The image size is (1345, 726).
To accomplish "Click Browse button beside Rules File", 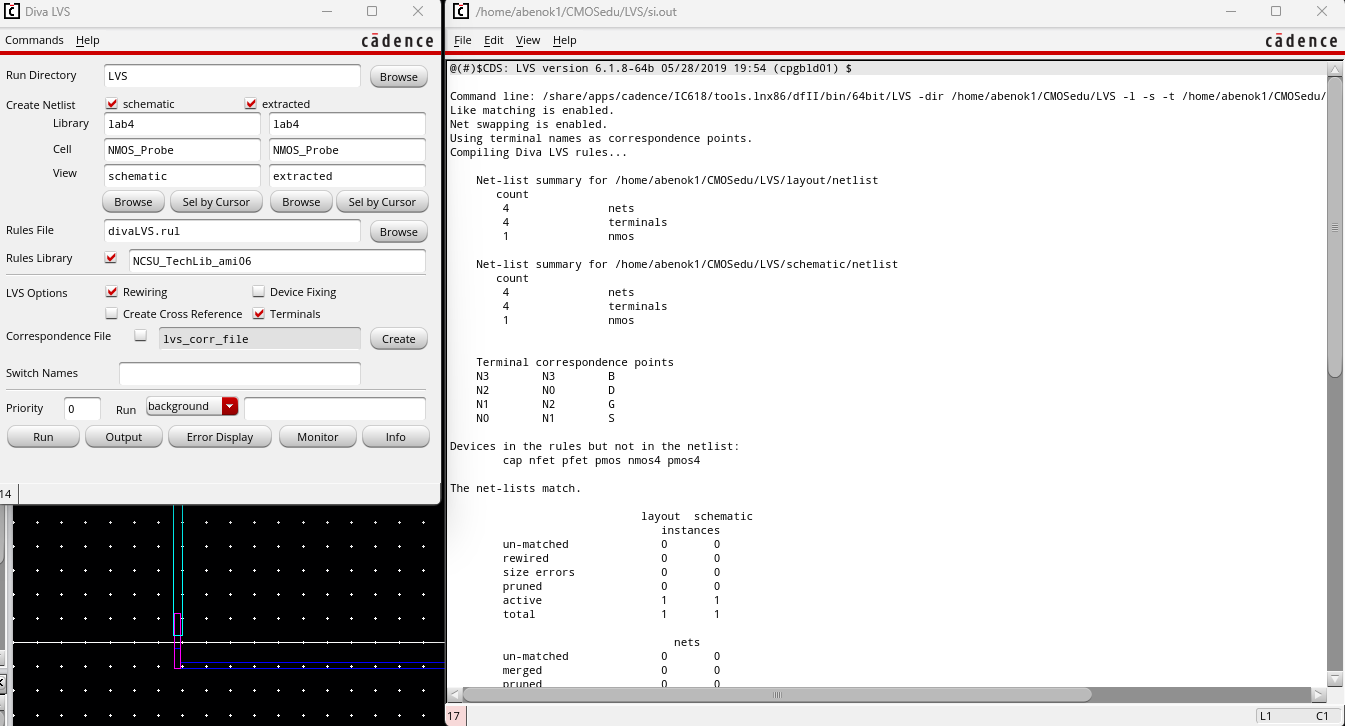I will pos(399,232).
